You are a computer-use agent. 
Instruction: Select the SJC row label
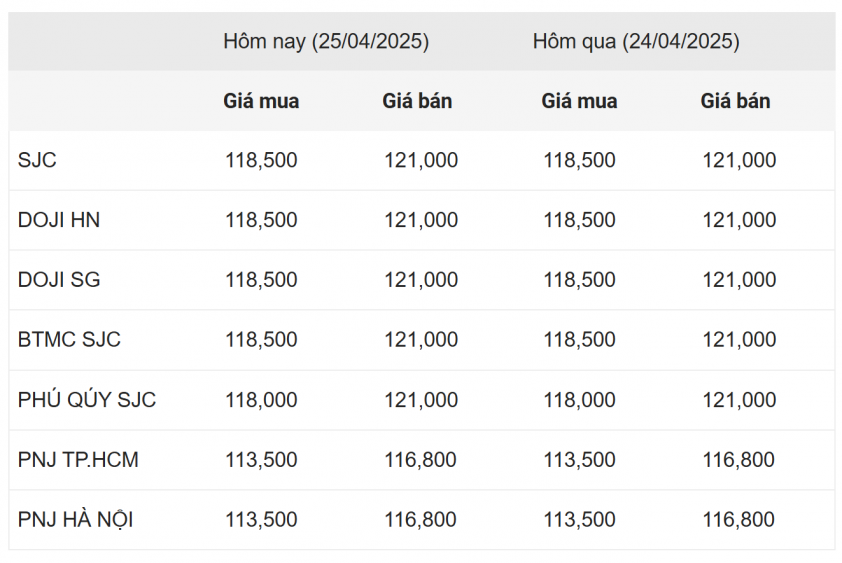click(x=37, y=160)
